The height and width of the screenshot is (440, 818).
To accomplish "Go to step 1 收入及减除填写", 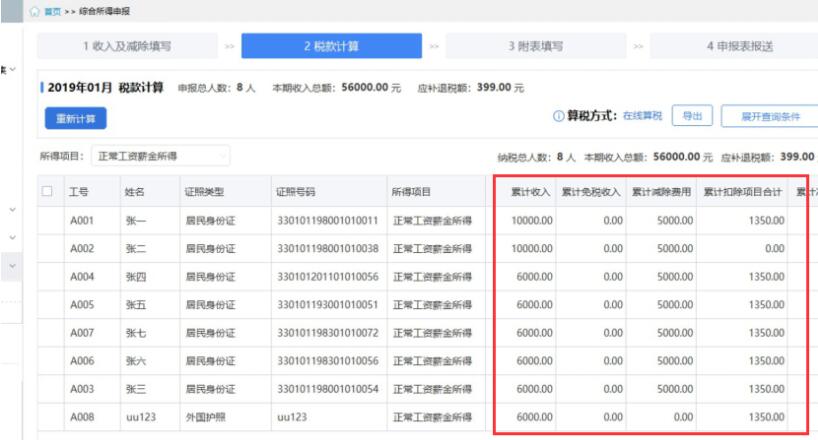I will point(127,46).
